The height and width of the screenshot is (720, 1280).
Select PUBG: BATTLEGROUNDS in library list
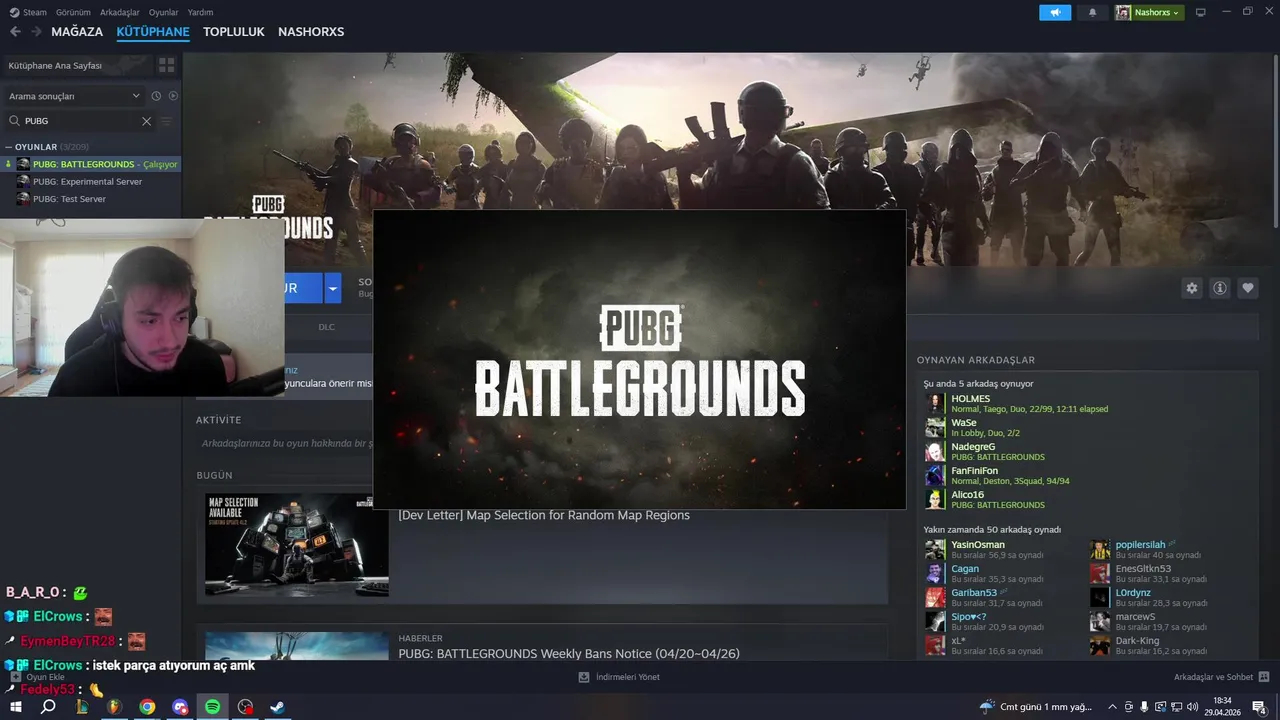tap(92, 164)
